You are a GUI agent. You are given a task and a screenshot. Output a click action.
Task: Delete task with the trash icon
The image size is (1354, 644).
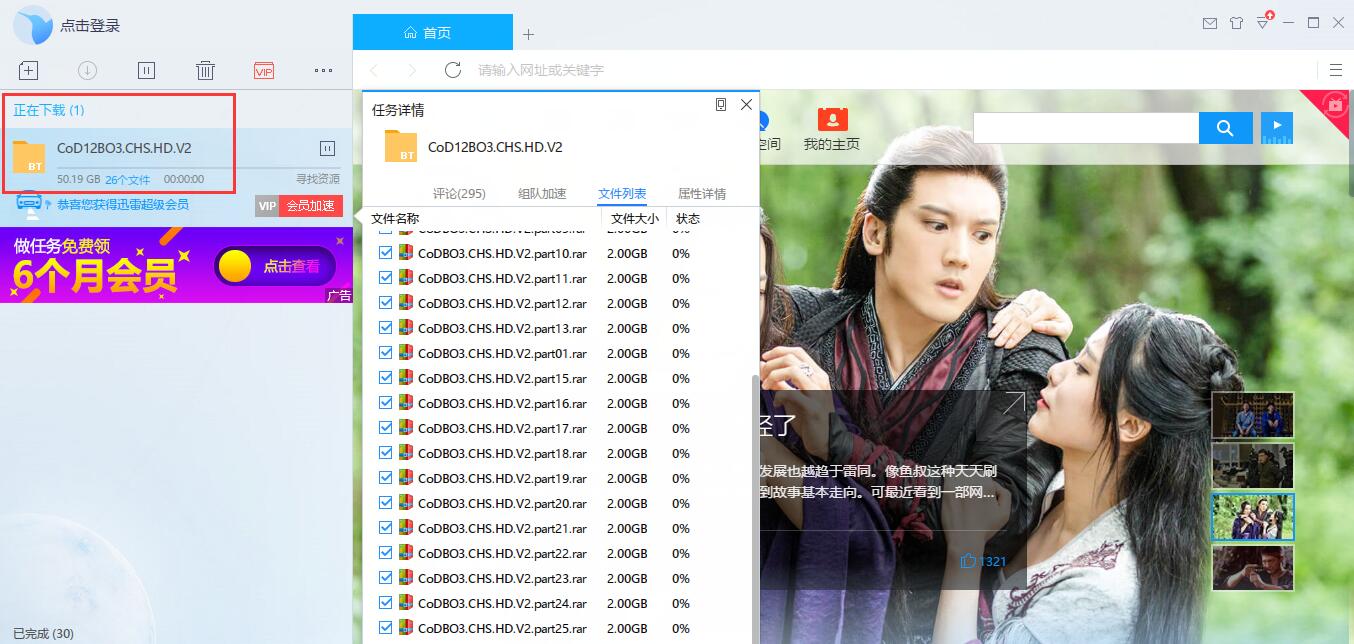[x=205, y=70]
